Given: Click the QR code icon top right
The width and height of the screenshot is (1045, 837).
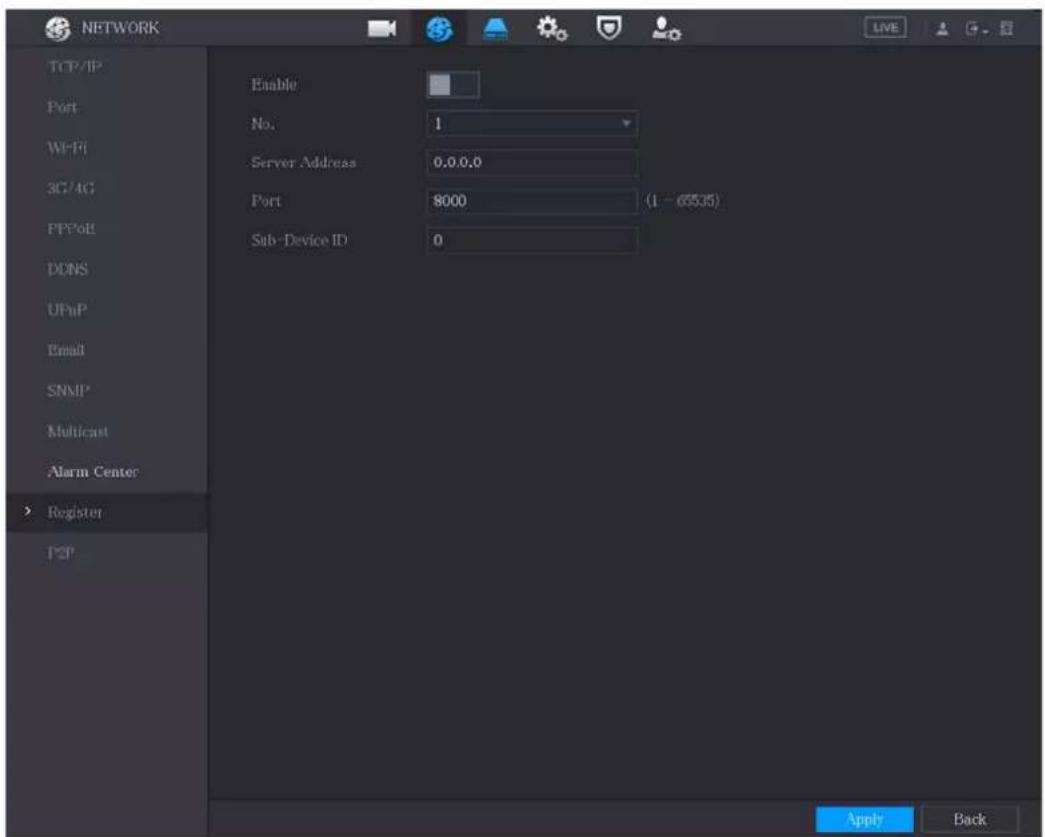Looking at the screenshot, I should (1006, 29).
